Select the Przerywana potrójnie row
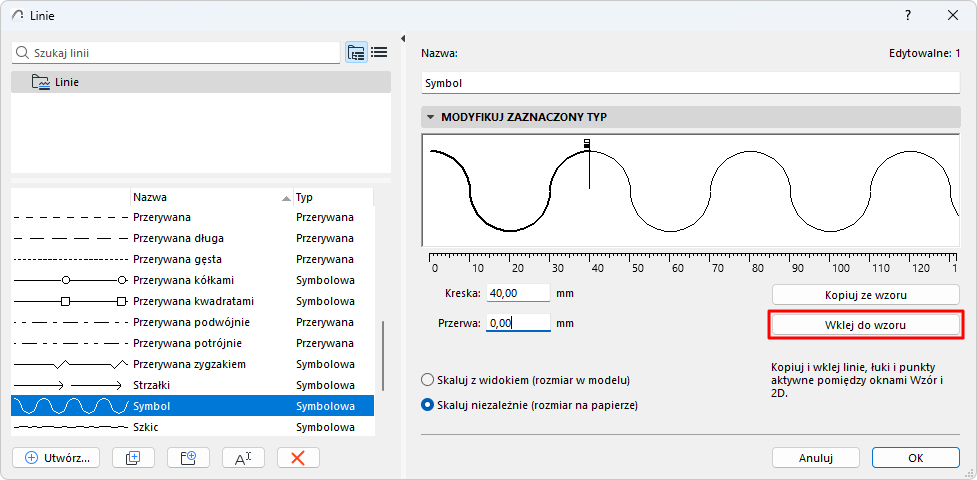 pos(193,343)
